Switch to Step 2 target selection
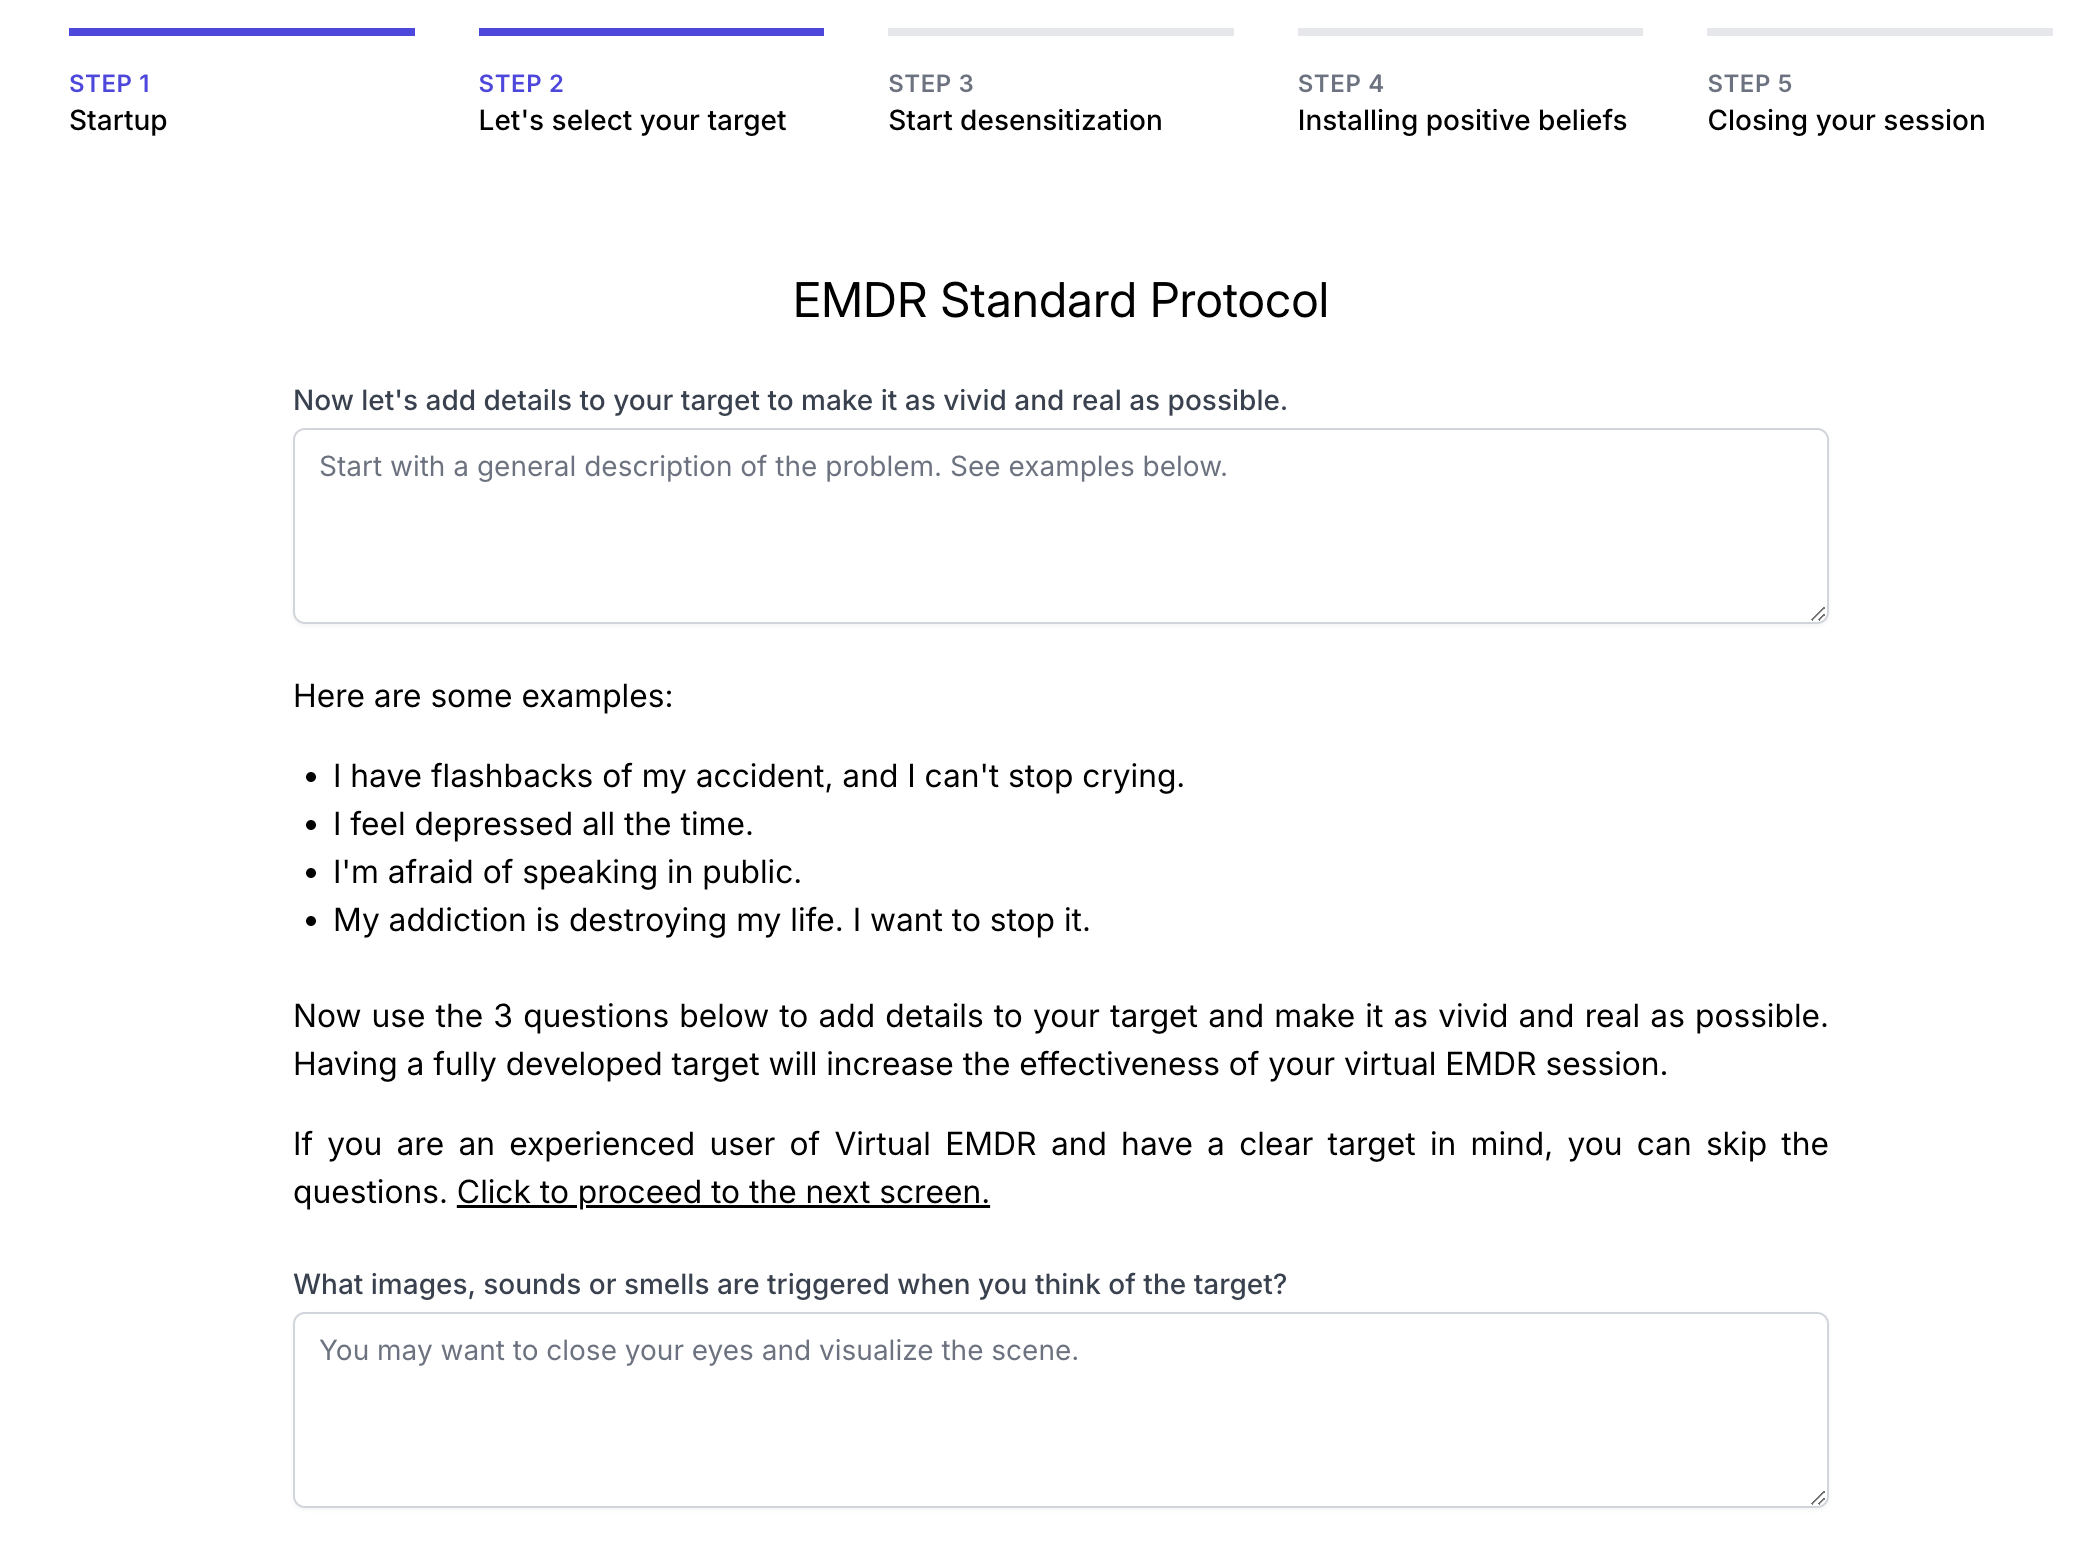 click(x=632, y=103)
